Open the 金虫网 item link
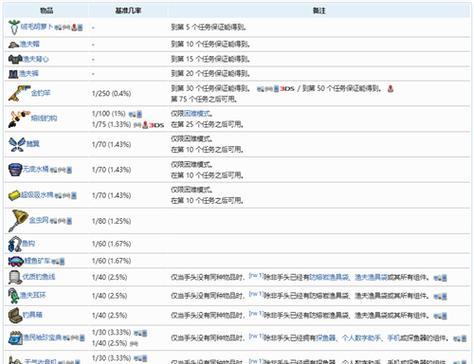The width and height of the screenshot is (474, 364). coord(39,220)
